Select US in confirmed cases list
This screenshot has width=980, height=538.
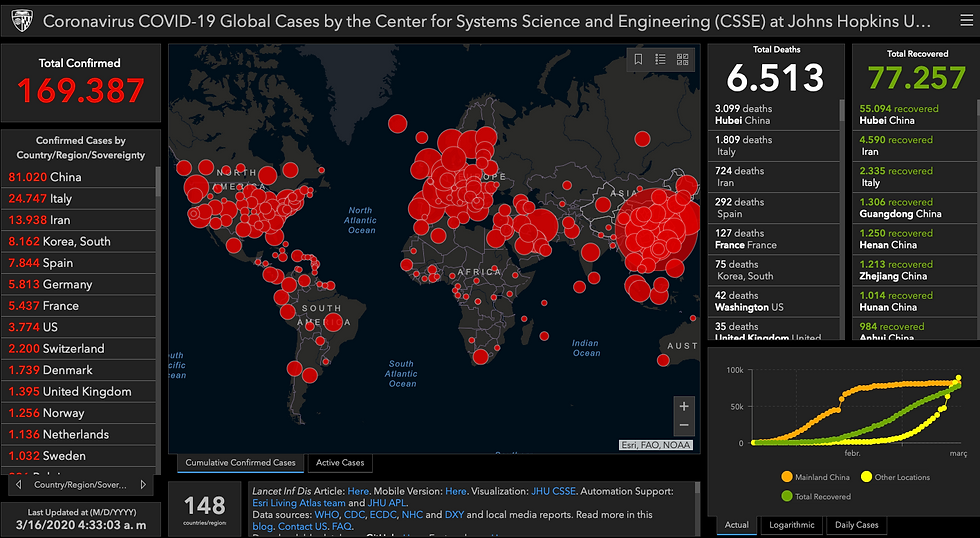[x=78, y=327]
